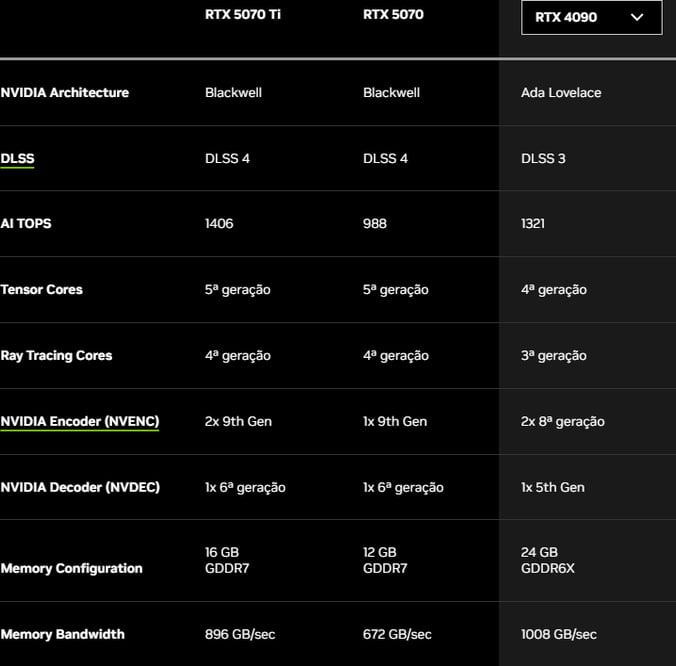Click the Ray Tracing Cores row label
The image size is (676, 666).
(x=56, y=356)
